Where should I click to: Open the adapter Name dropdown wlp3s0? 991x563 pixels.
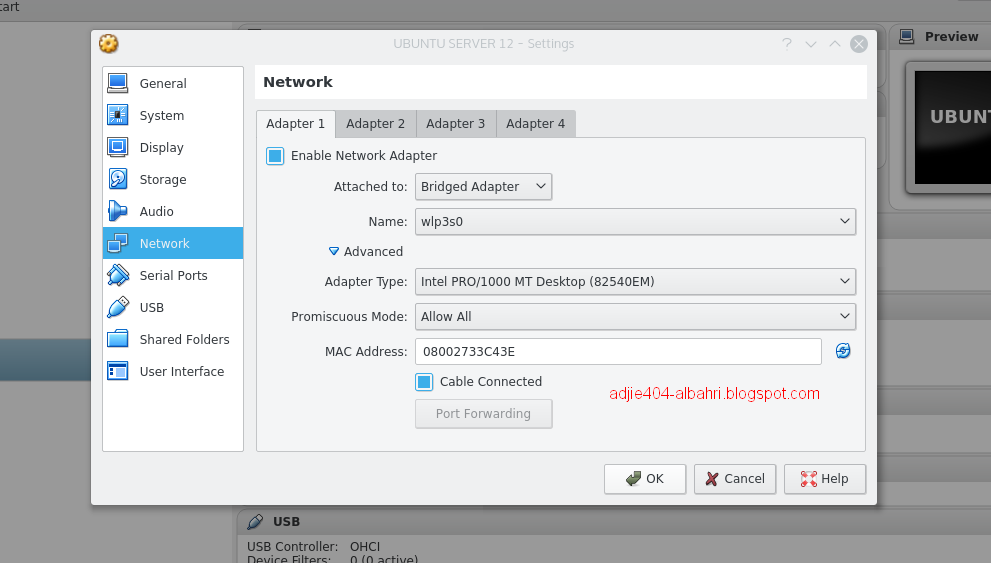(x=635, y=221)
